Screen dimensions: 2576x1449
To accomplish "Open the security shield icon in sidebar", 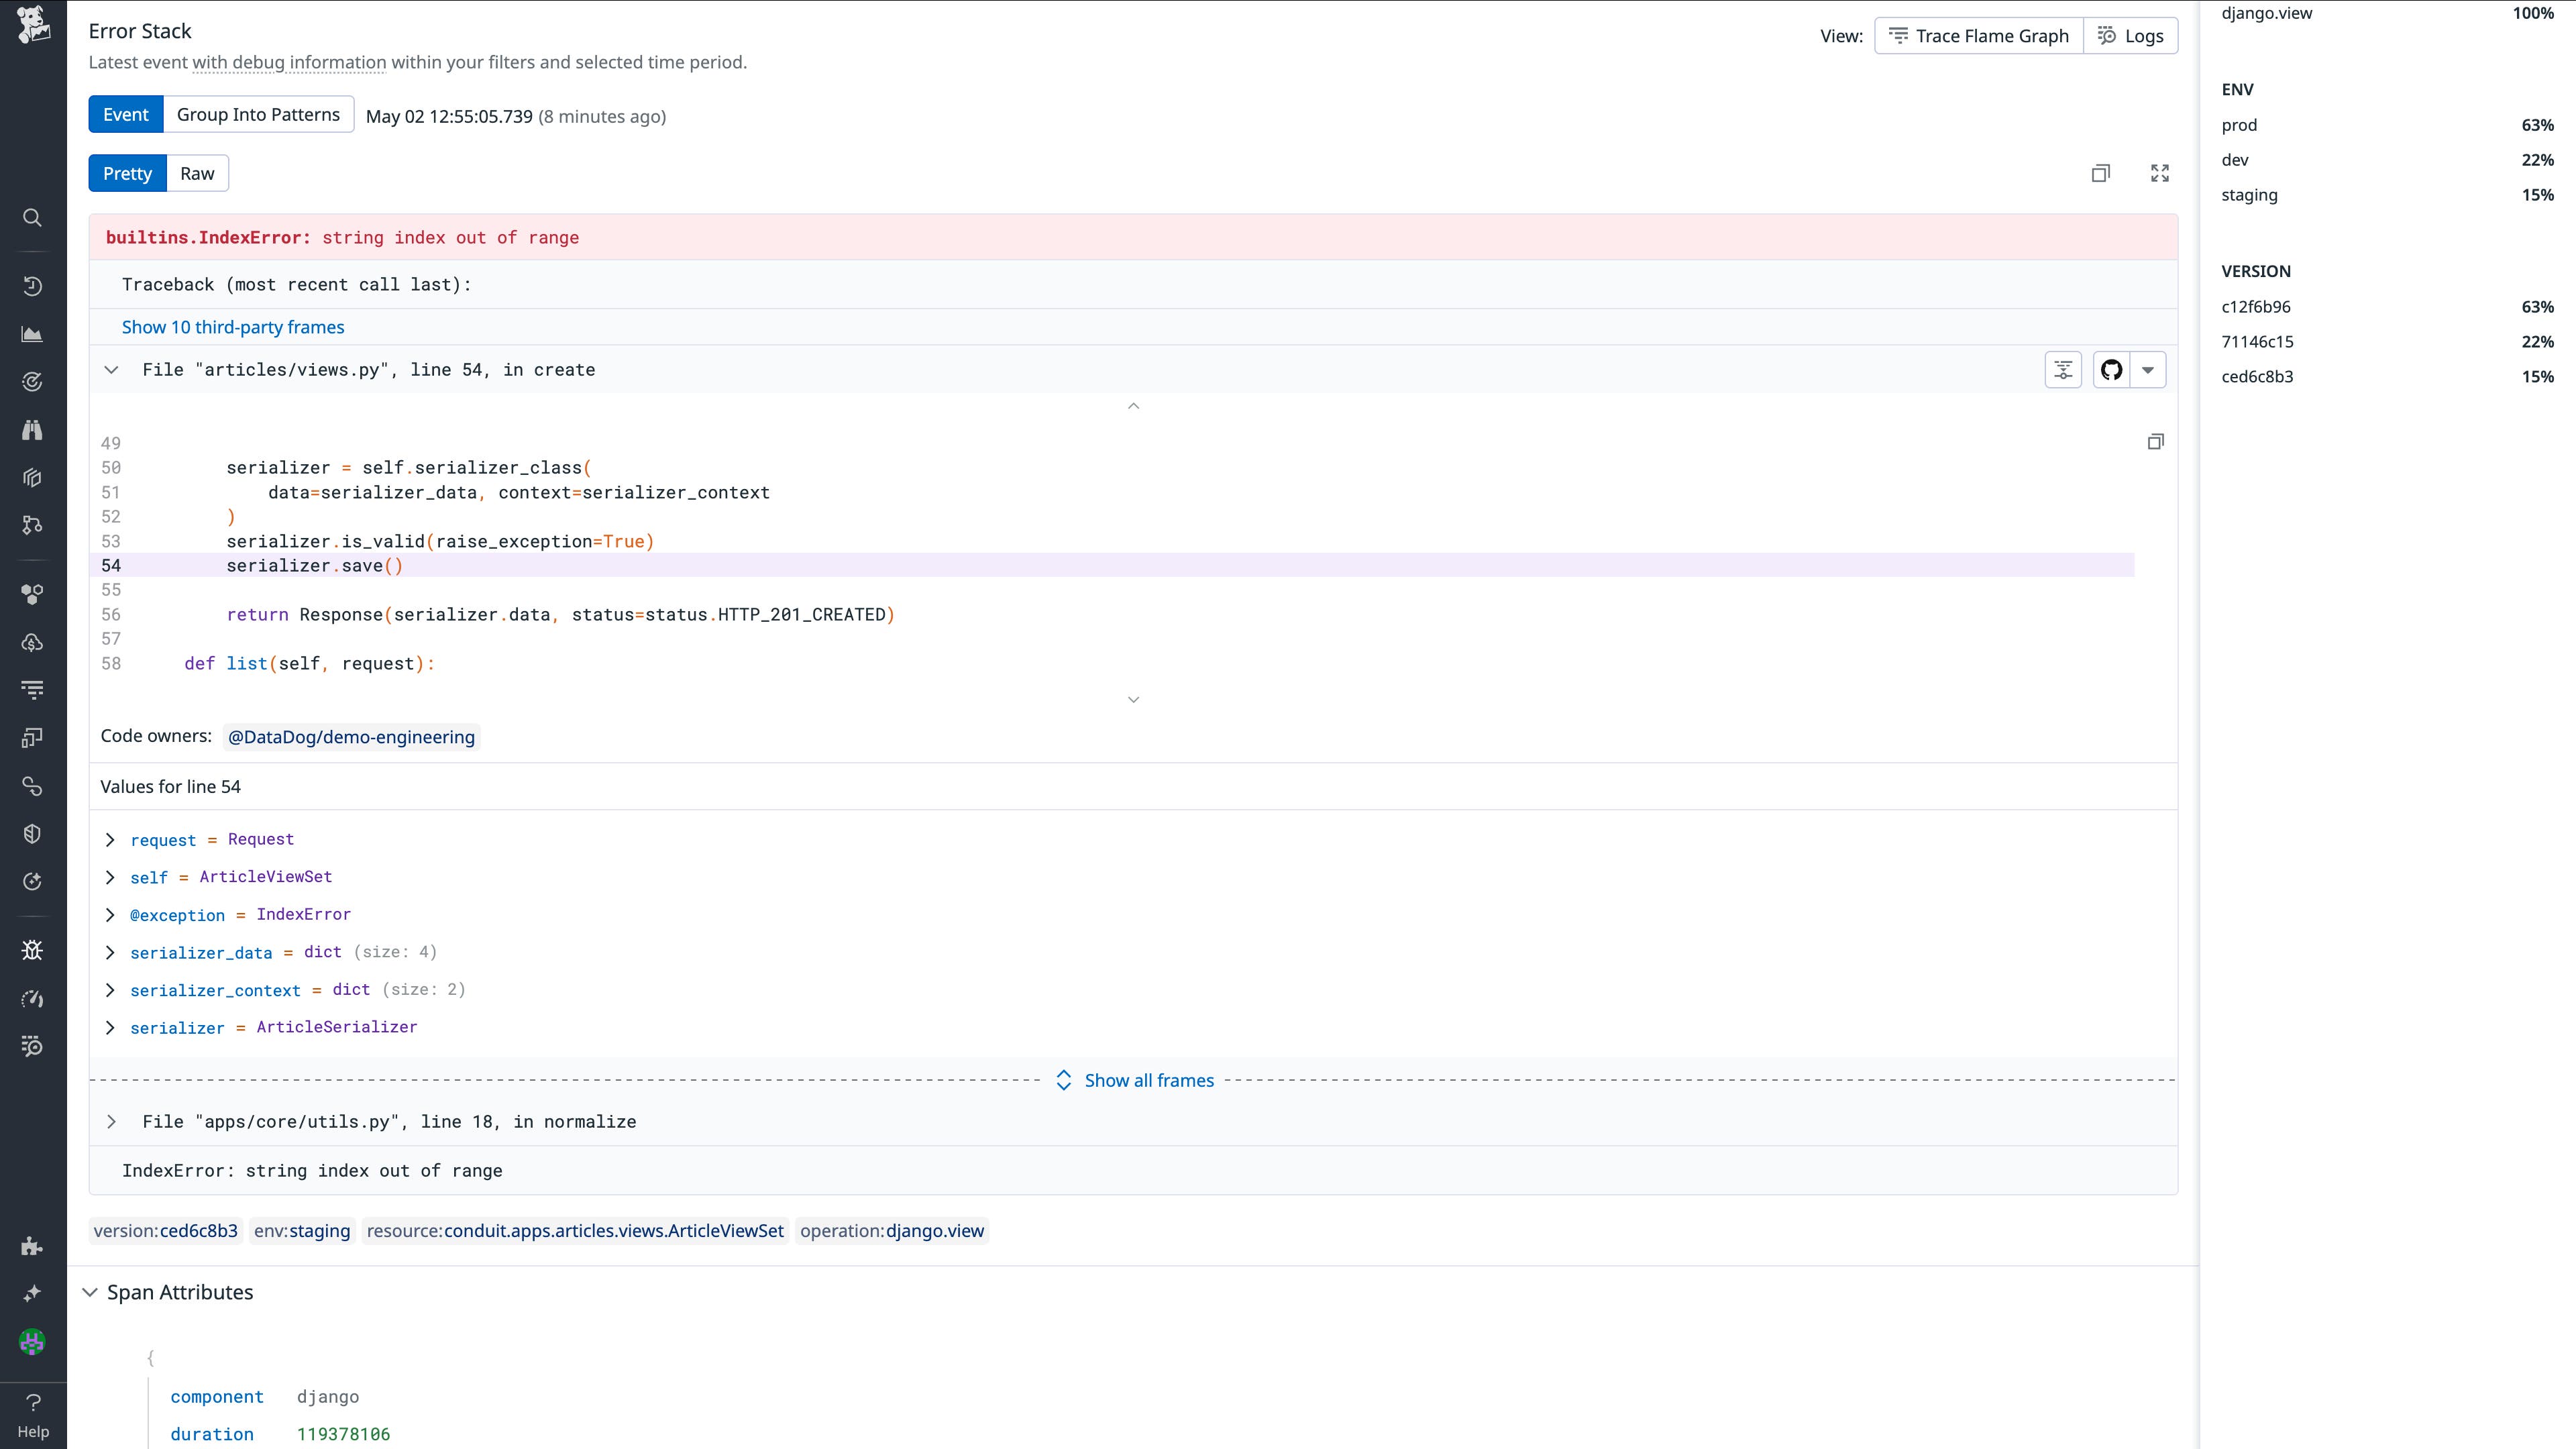I will (32, 832).
